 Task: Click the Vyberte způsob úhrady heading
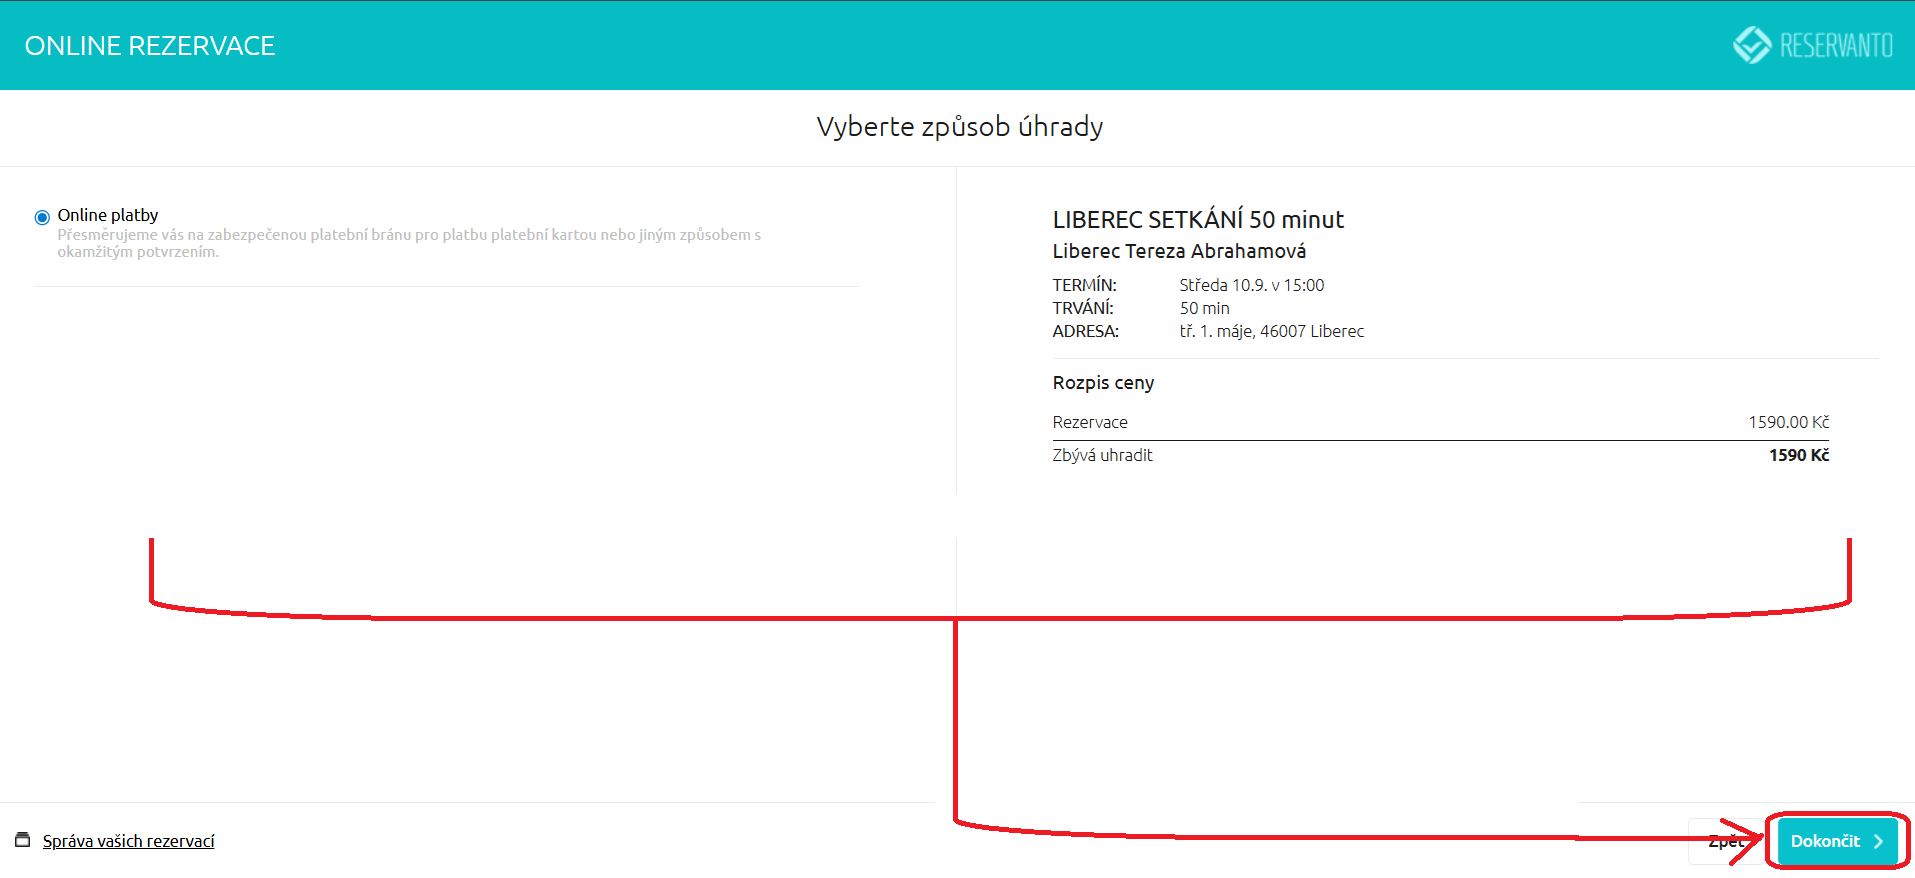tap(959, 127)
